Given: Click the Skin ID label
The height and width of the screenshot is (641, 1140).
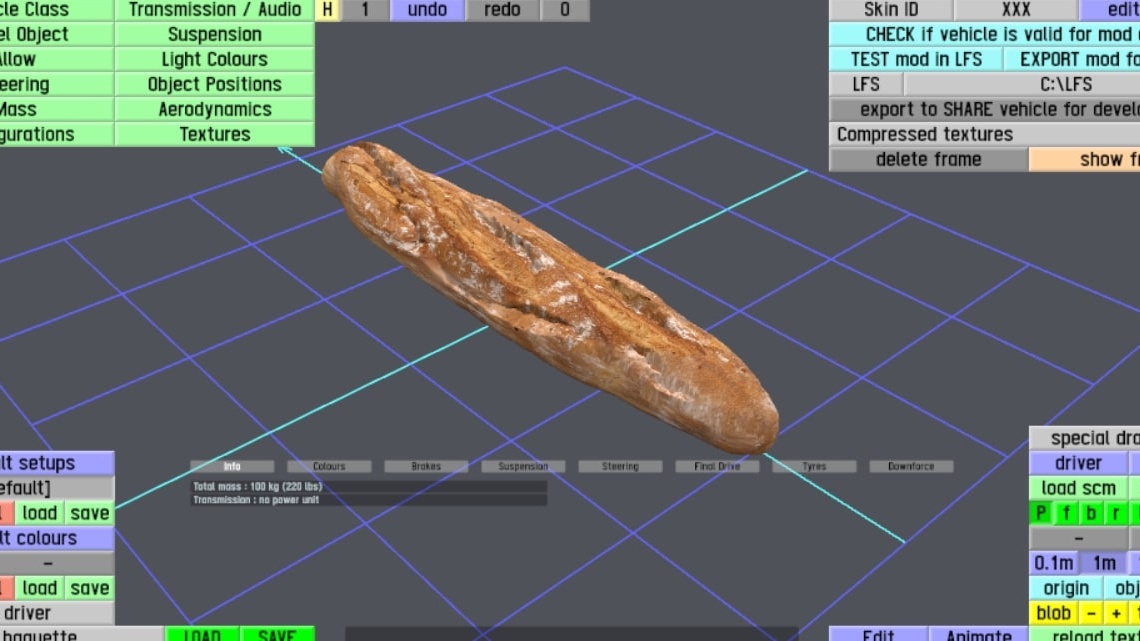Looking at the screenshot, I should coord(891,9).
